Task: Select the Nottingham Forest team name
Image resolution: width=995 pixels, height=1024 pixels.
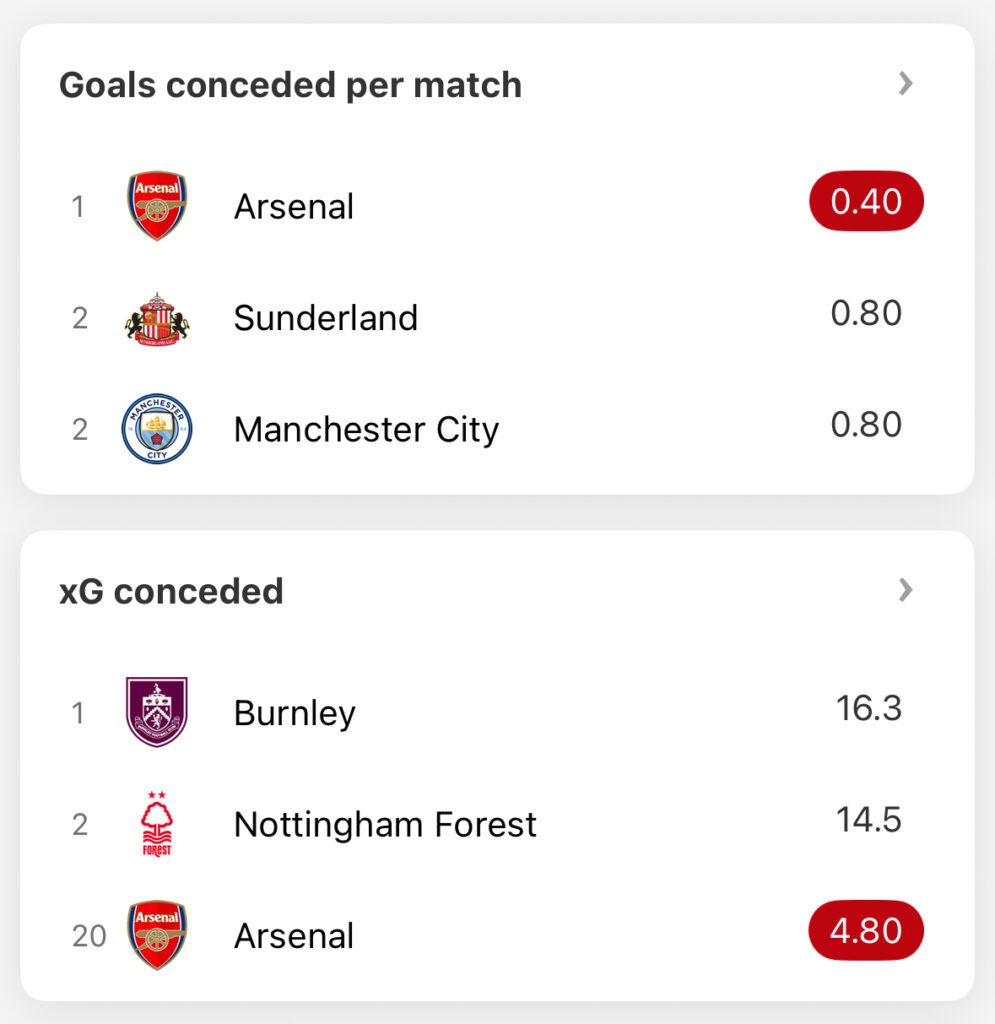Action: 385,825
